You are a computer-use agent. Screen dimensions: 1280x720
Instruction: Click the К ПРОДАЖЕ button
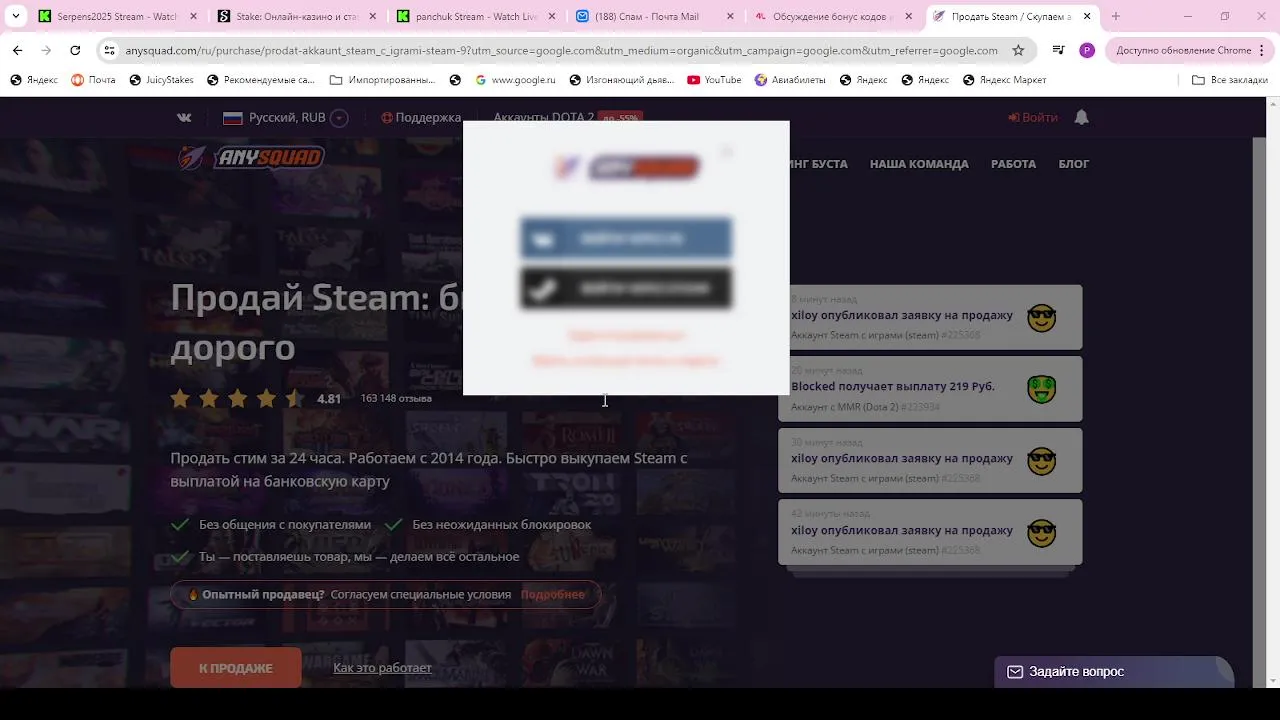tap(236, 668)
